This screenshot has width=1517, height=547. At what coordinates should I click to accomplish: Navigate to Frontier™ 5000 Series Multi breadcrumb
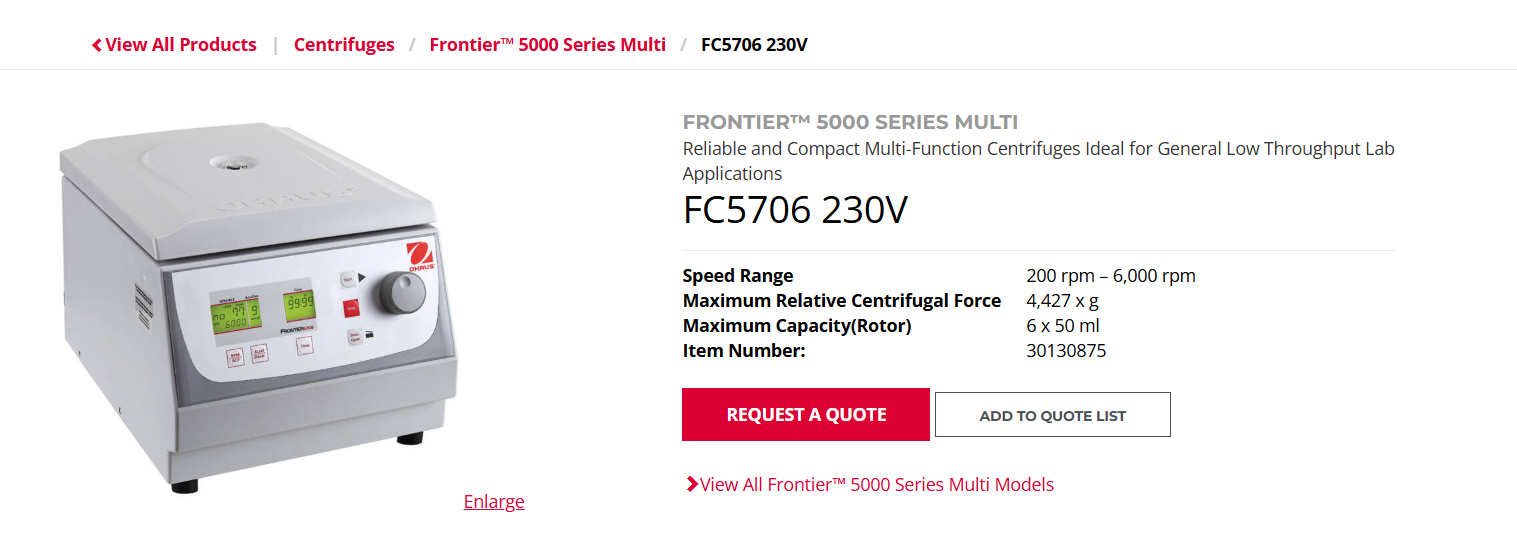pyautogui.click(x=547, y=45)
